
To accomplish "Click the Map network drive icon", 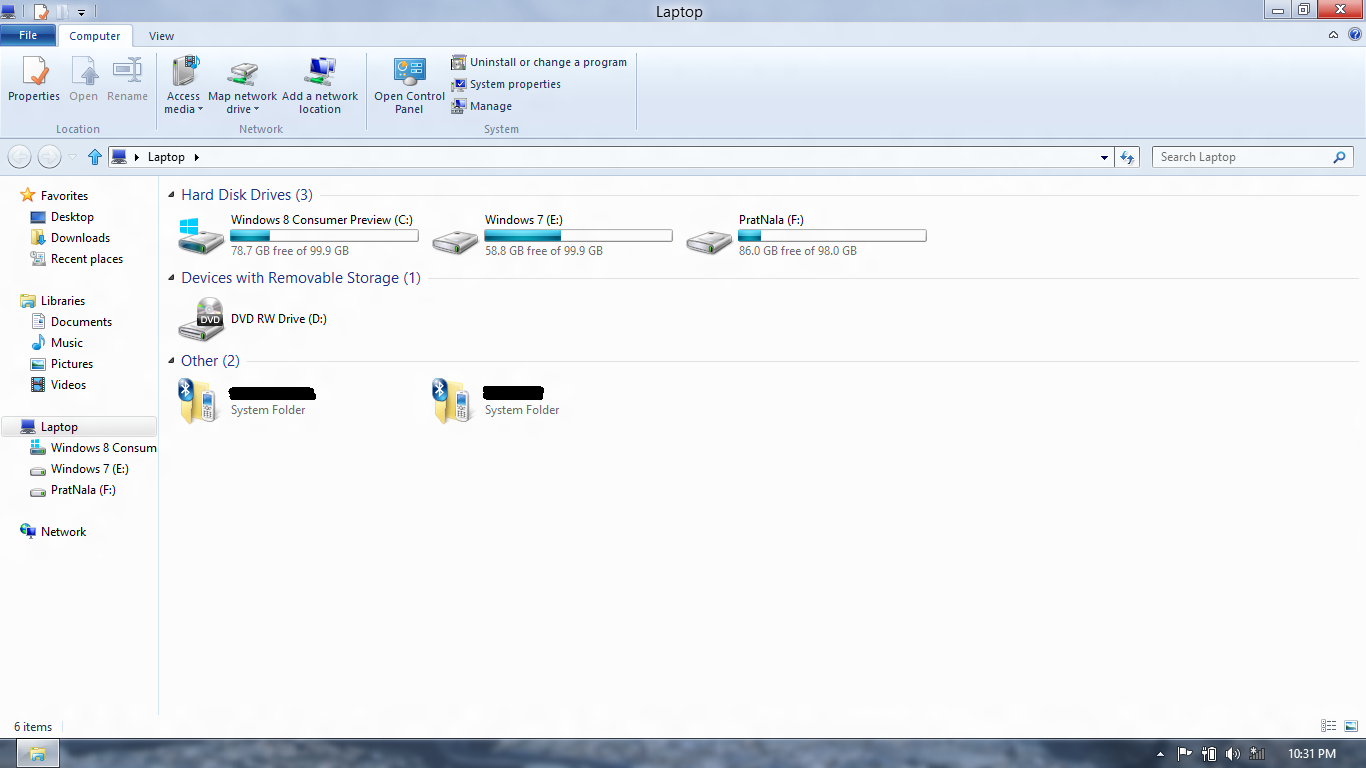I will pyautogui.click(x=242, y=72).
